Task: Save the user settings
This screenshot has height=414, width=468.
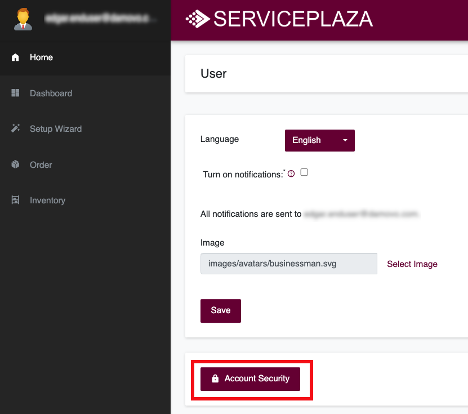Action: [220, 311]
